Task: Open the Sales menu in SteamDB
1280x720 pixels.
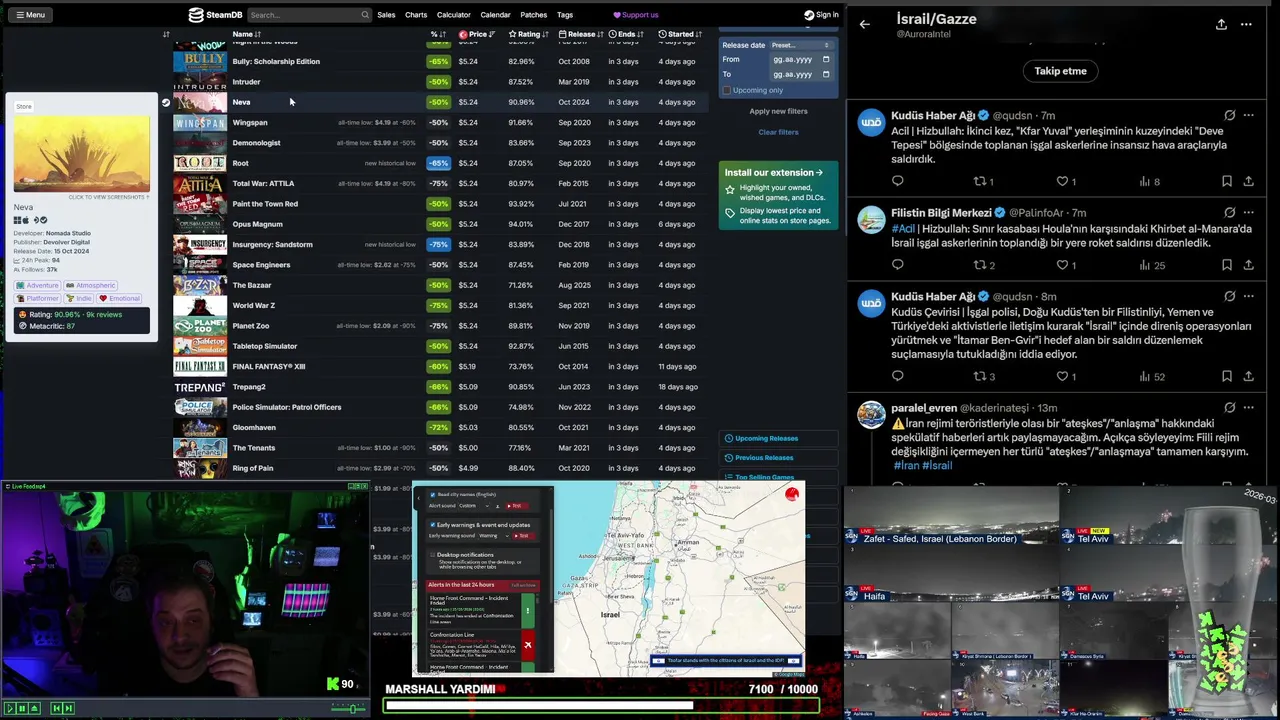Action: [386, 15]
